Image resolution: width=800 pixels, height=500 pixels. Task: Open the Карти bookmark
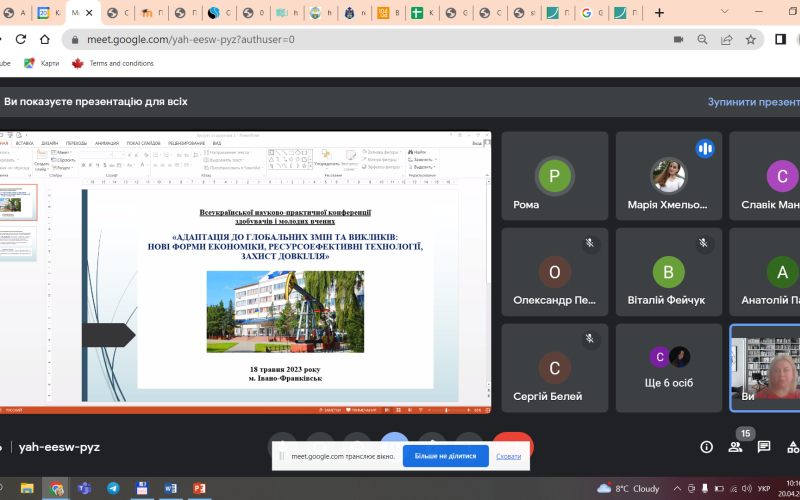[42, 63]
